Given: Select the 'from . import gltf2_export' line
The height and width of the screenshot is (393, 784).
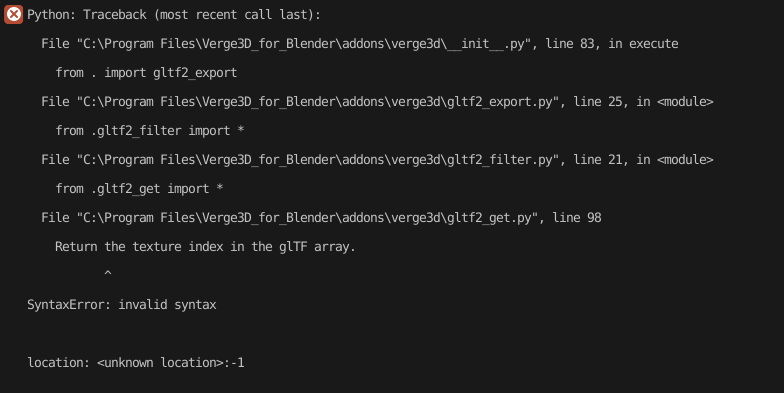Looking at the screenshot, I should click(x=146, y=73).
